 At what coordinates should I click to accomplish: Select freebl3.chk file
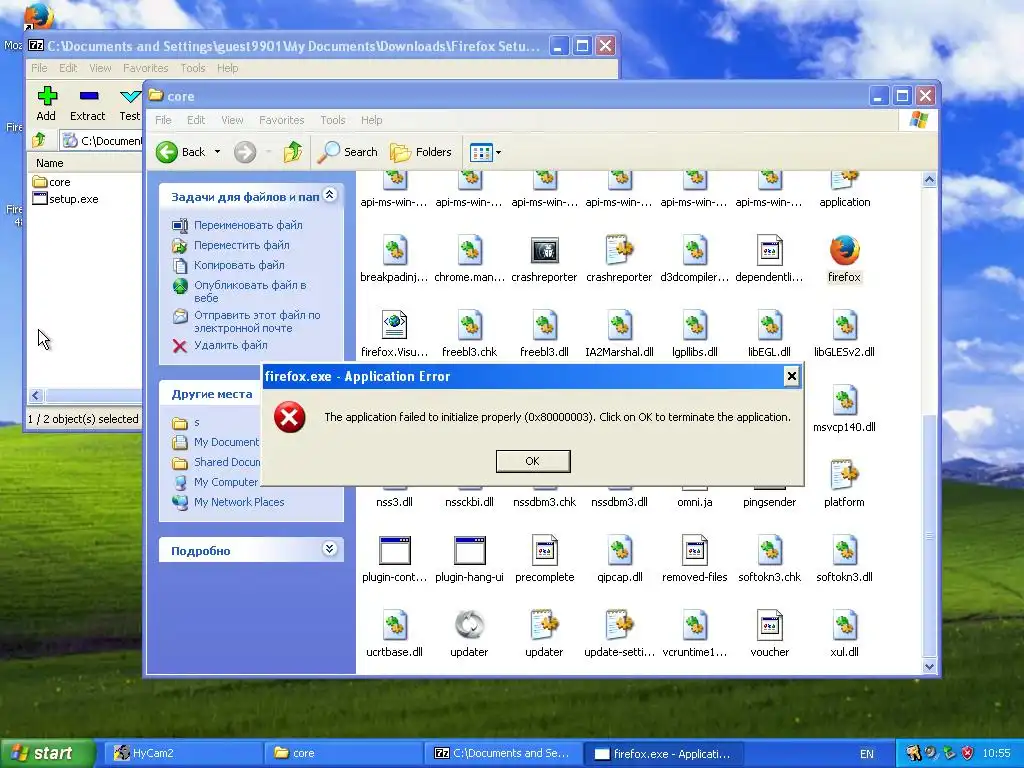470,334
